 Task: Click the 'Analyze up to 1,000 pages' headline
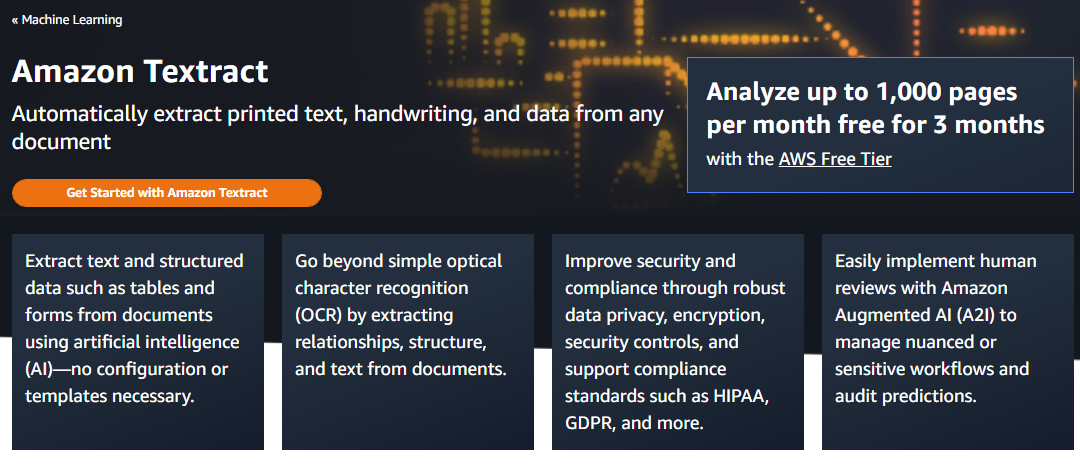(x=861, y=92)
